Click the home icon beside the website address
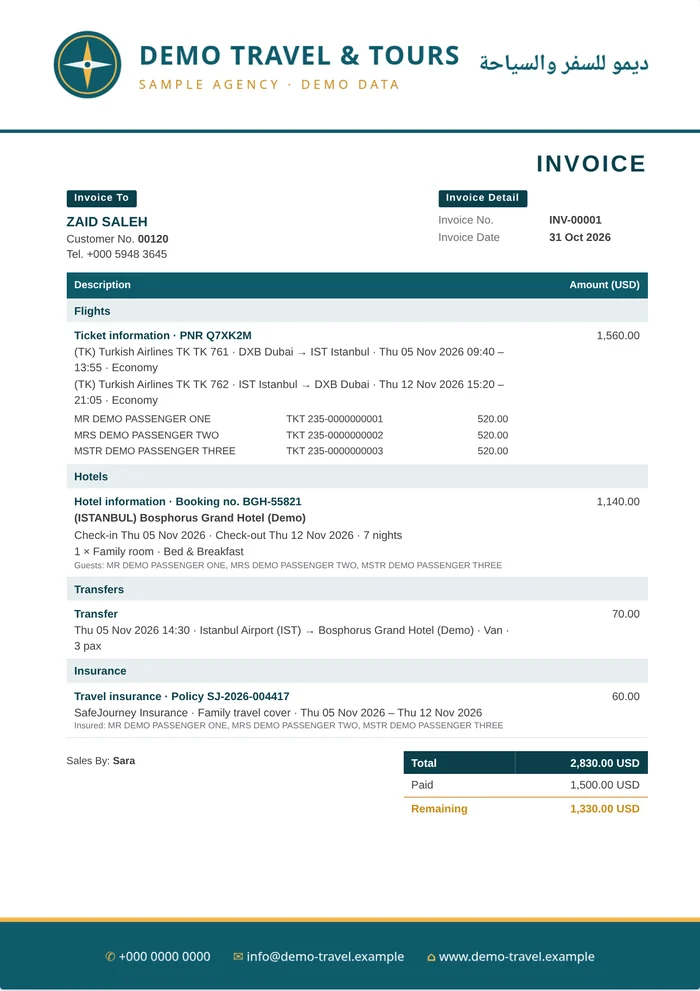Image resolution: width=700 pixels, height=991 pixels. (431, 958)
